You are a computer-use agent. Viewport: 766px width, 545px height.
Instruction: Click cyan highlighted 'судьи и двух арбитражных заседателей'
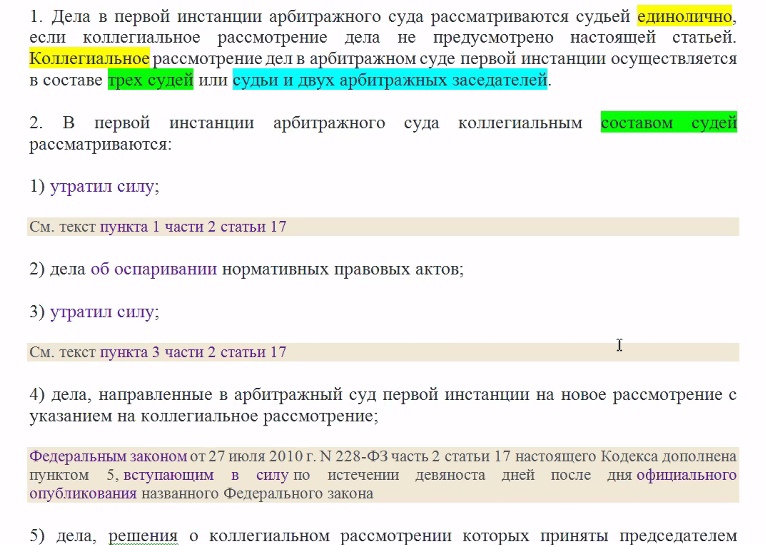pyautogui.click(x=390, y=80)
